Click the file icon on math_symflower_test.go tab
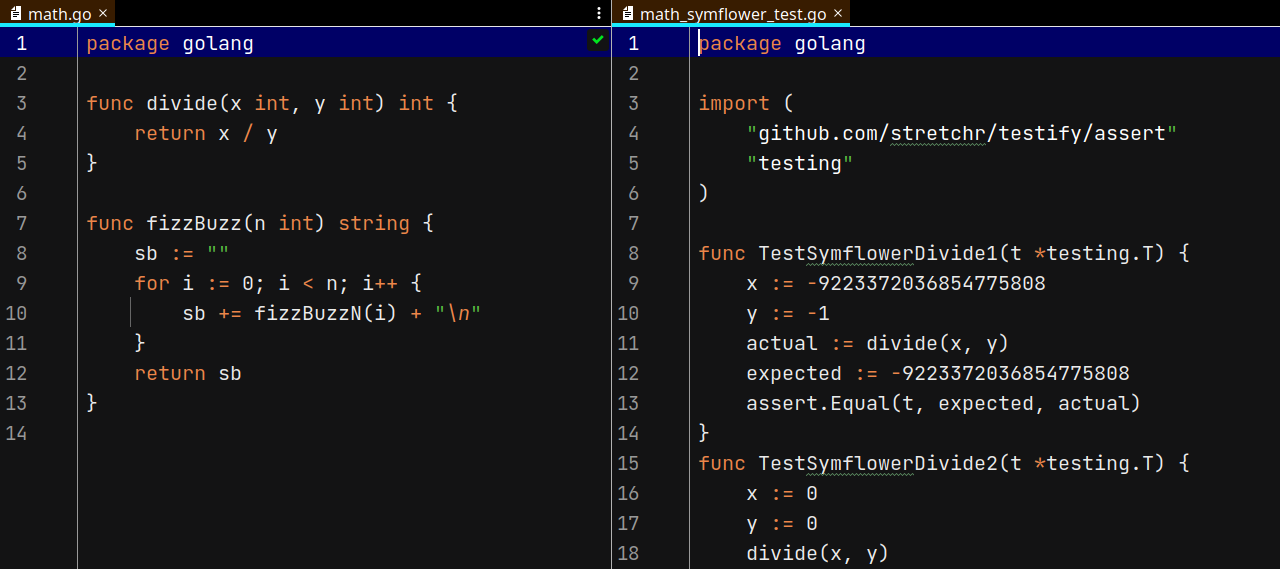 point(628,13)
